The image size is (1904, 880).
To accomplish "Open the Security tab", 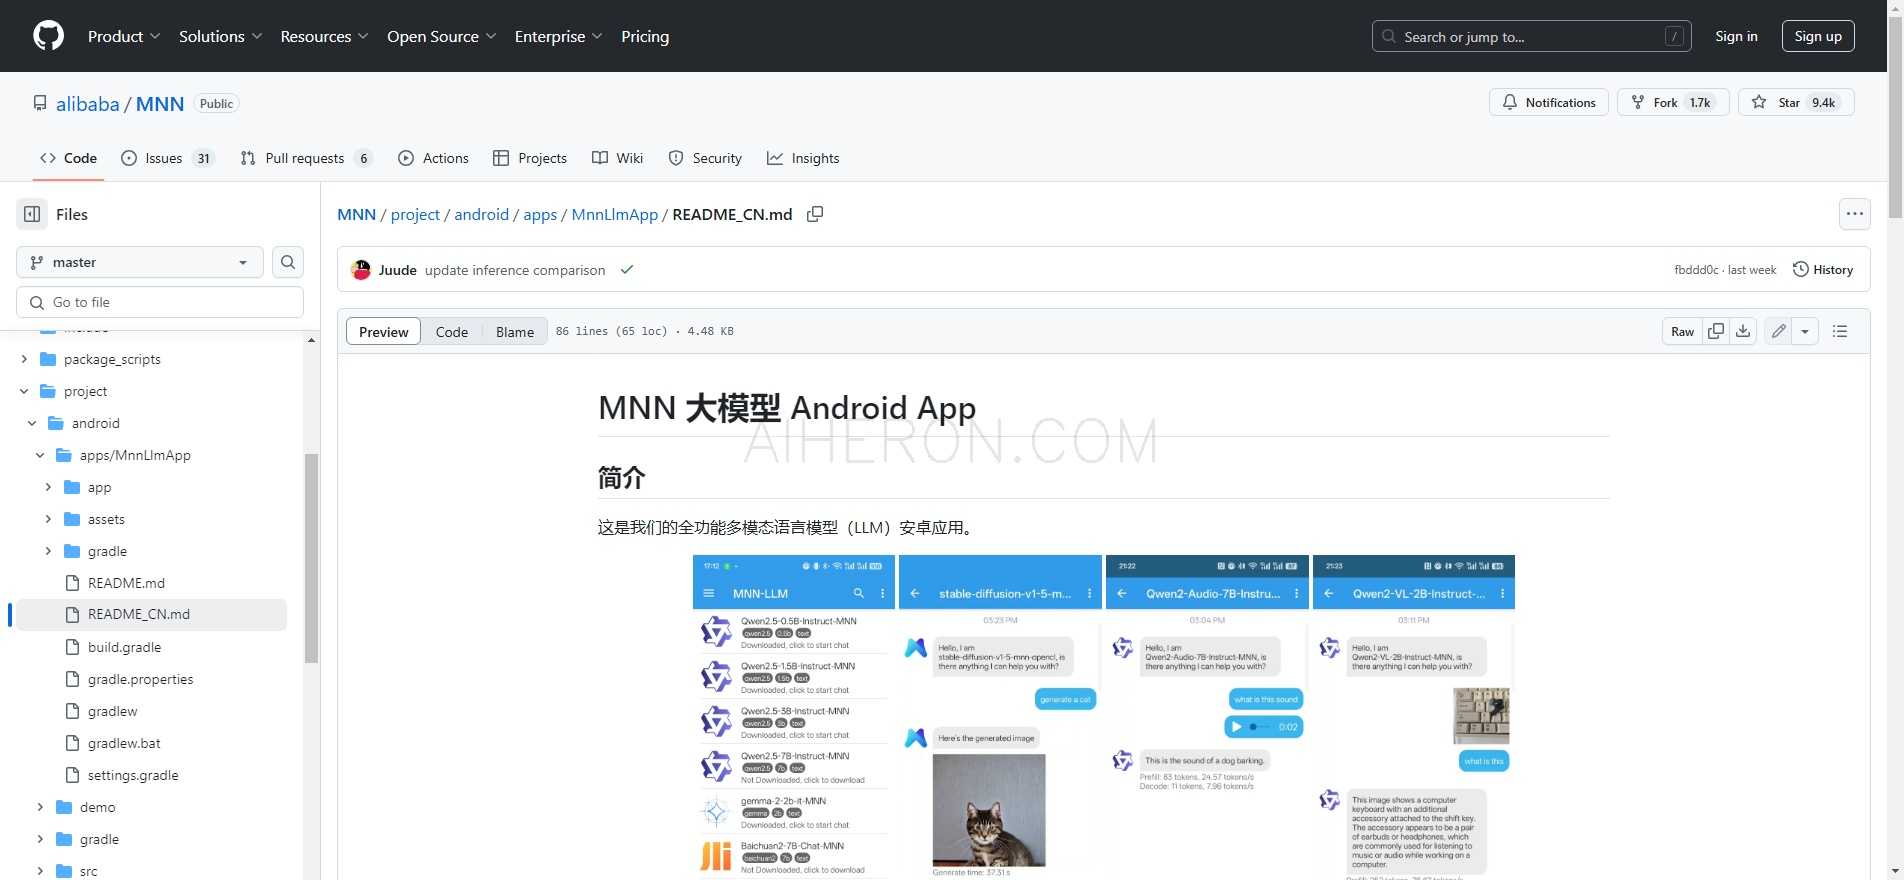I will [705, 158].
